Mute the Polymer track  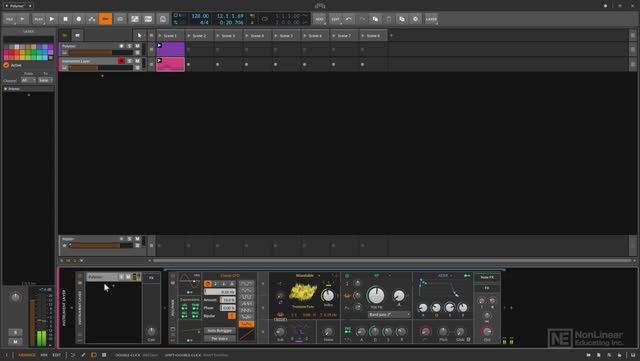[x=138, y=46]
